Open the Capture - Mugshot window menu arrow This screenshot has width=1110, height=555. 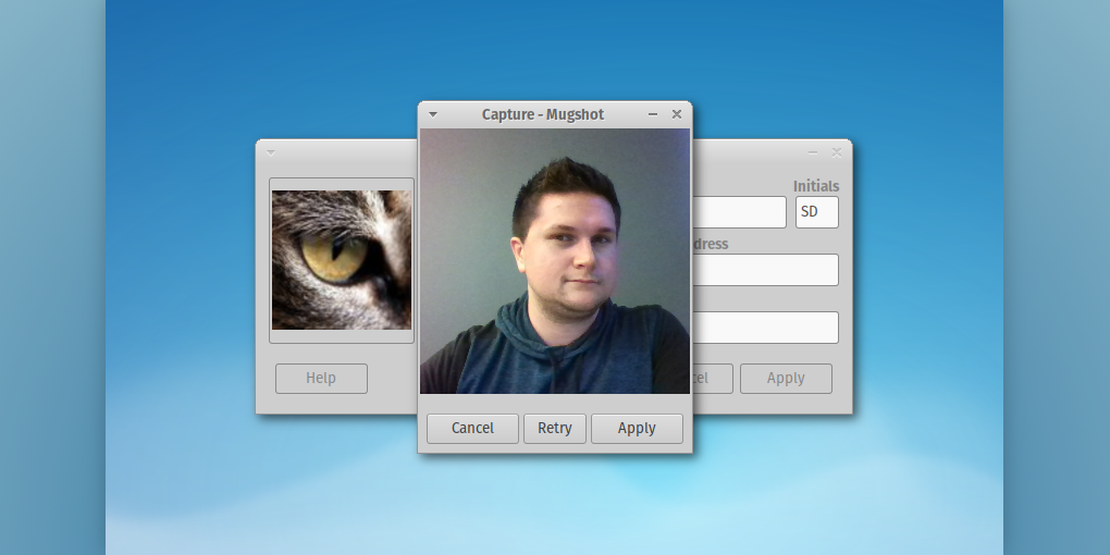click(x=433, y=115)
